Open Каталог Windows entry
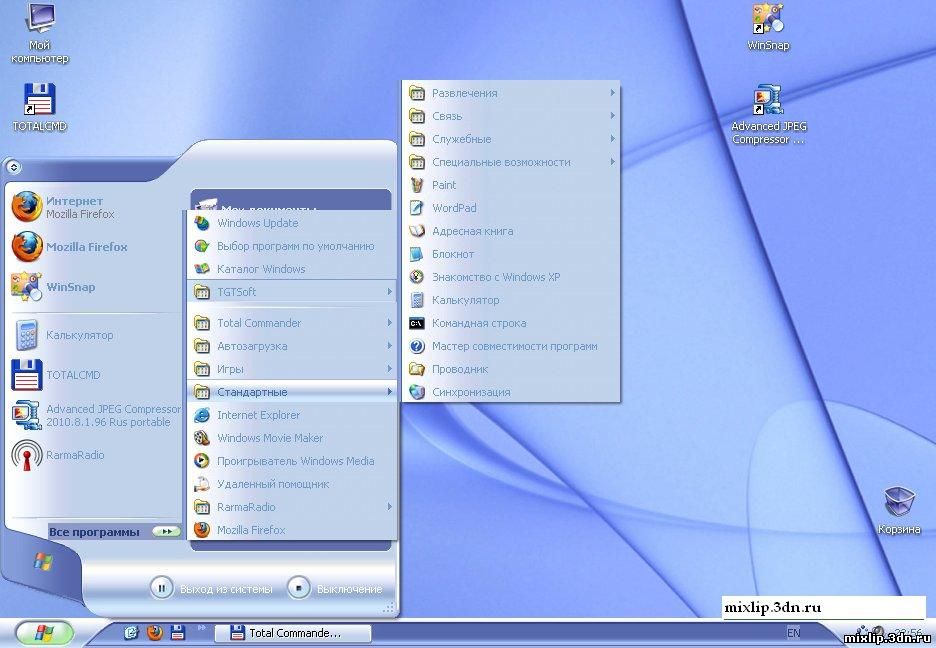This screenshot has width=936, height=648. (291, 269)
